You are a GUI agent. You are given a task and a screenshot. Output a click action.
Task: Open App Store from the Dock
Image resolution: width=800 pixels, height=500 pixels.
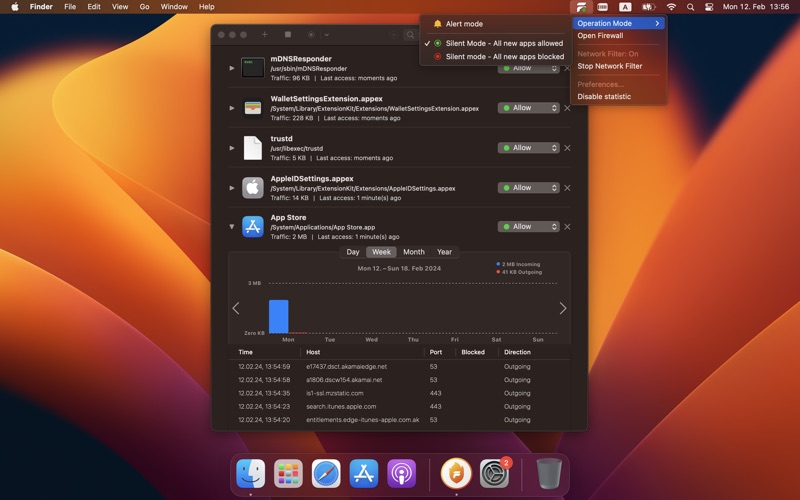(364, 473)
